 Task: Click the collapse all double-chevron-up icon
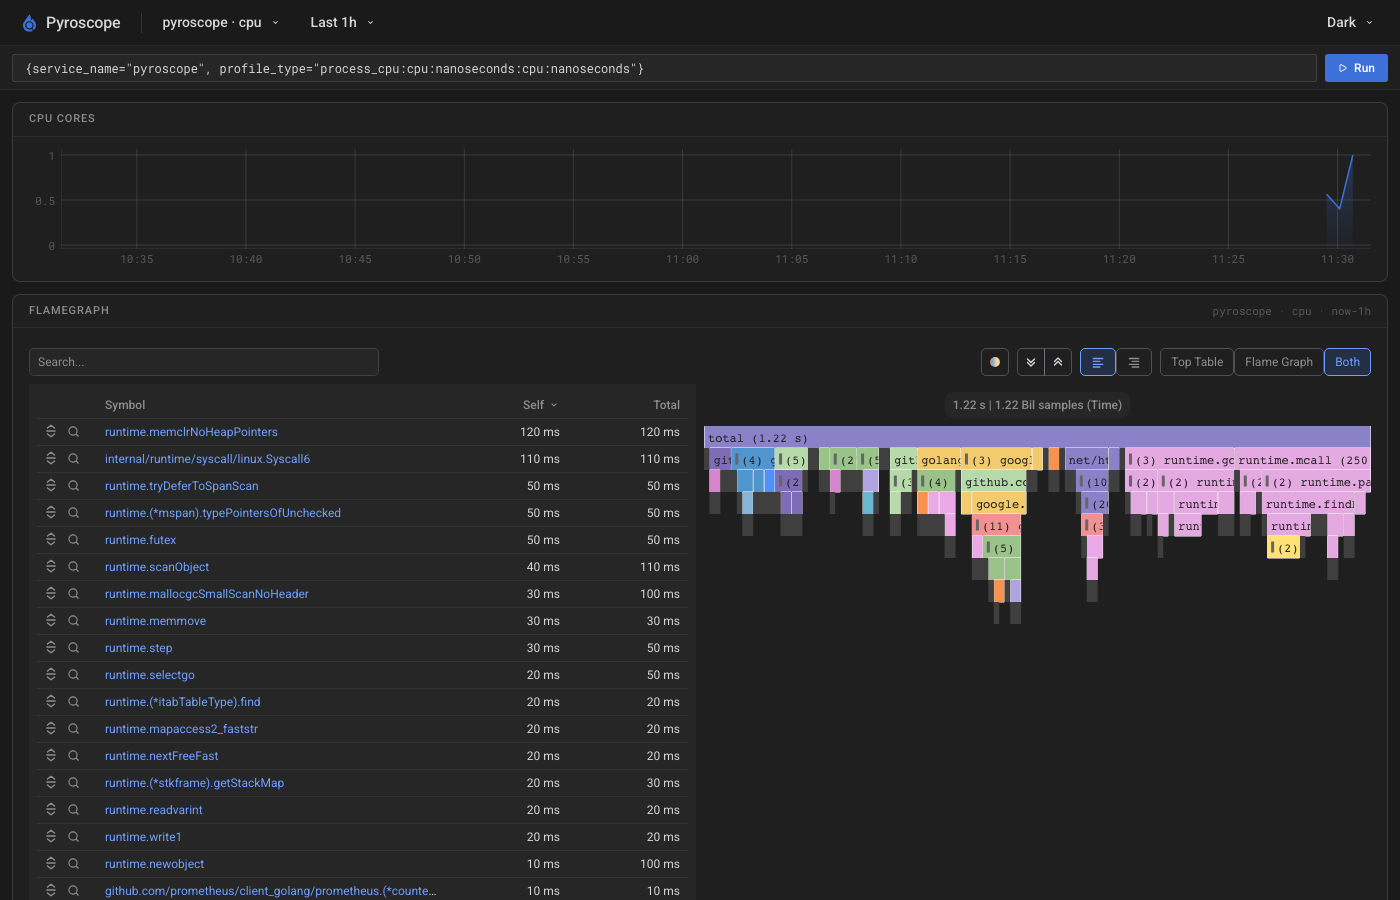[1058, 362]
